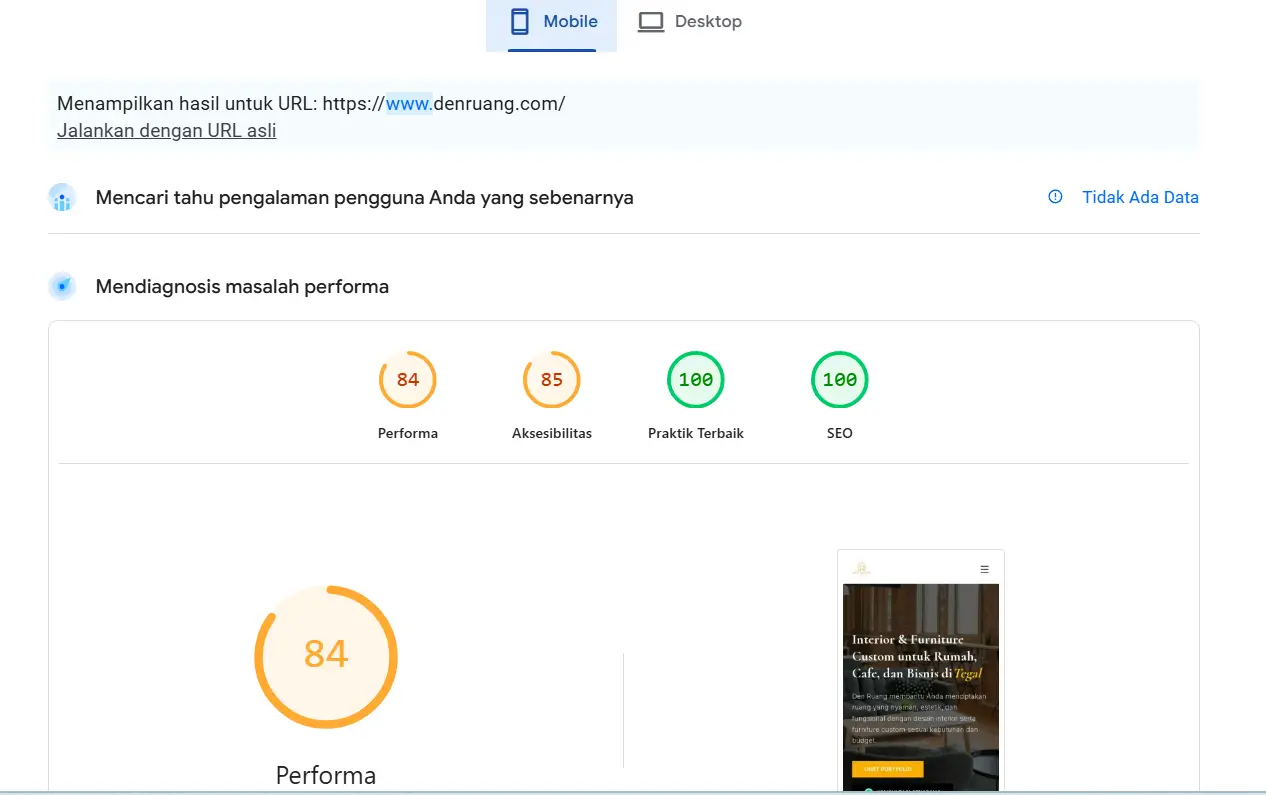Switch to the Mobile tab

point(551,23)
